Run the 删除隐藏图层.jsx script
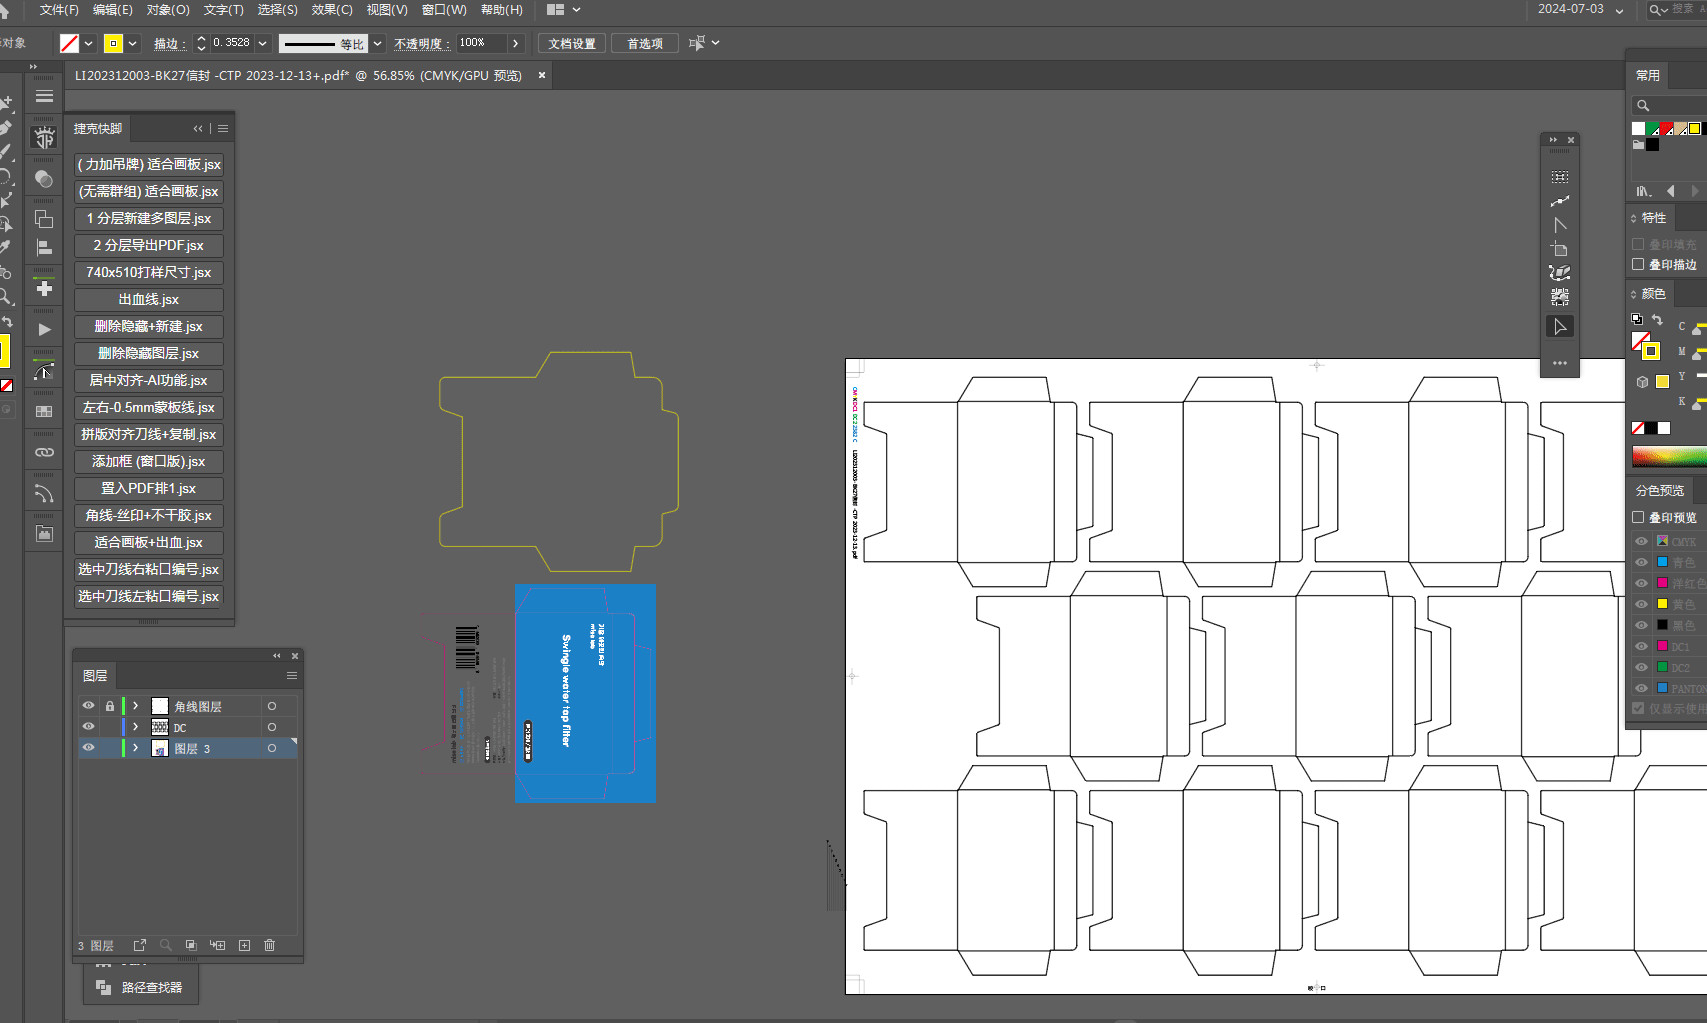Screen dimensions: 1707x1023 click(x=149, y=354)
